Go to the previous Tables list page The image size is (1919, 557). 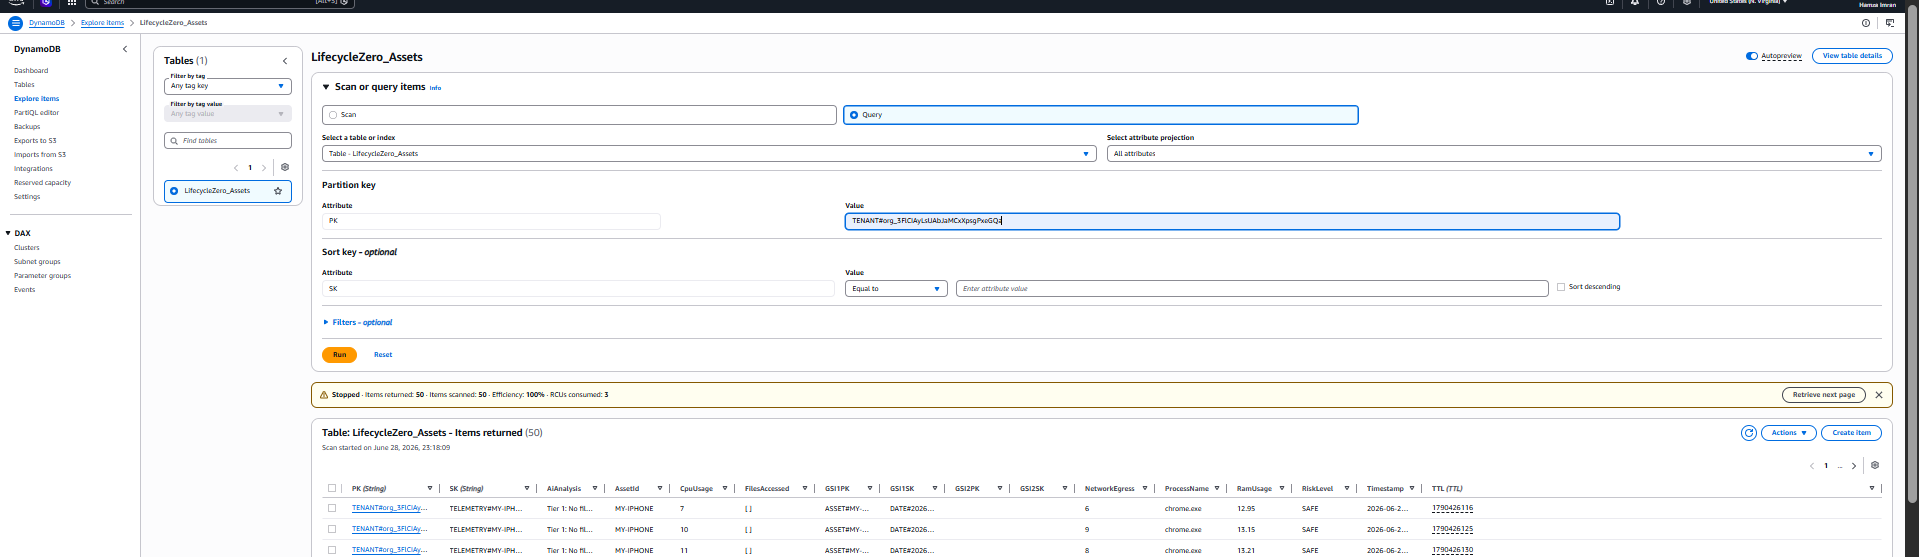[x=236, y=168]
